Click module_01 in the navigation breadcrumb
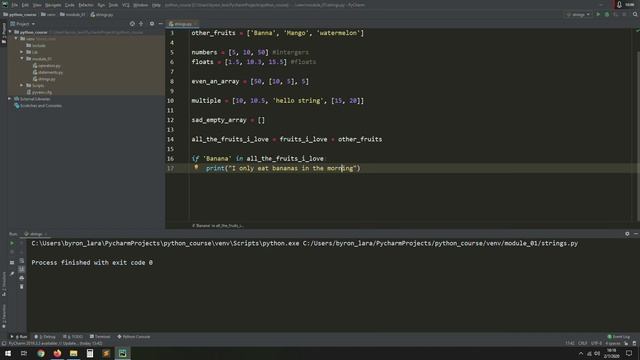This screenshot has height=360, width=640. coord(73,15)
